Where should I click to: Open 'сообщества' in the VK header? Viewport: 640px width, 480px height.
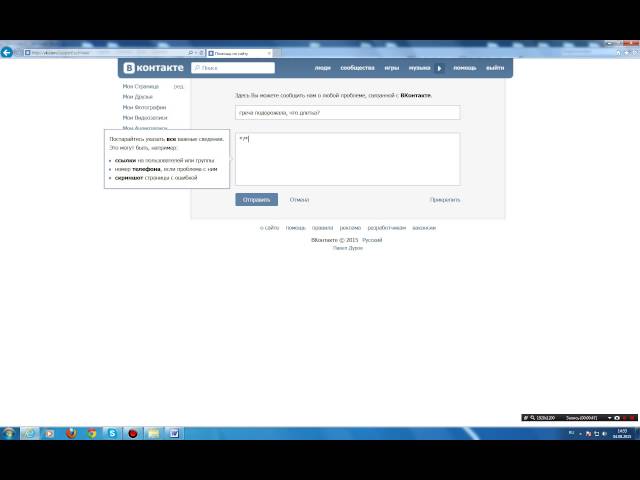coord(358,68)
